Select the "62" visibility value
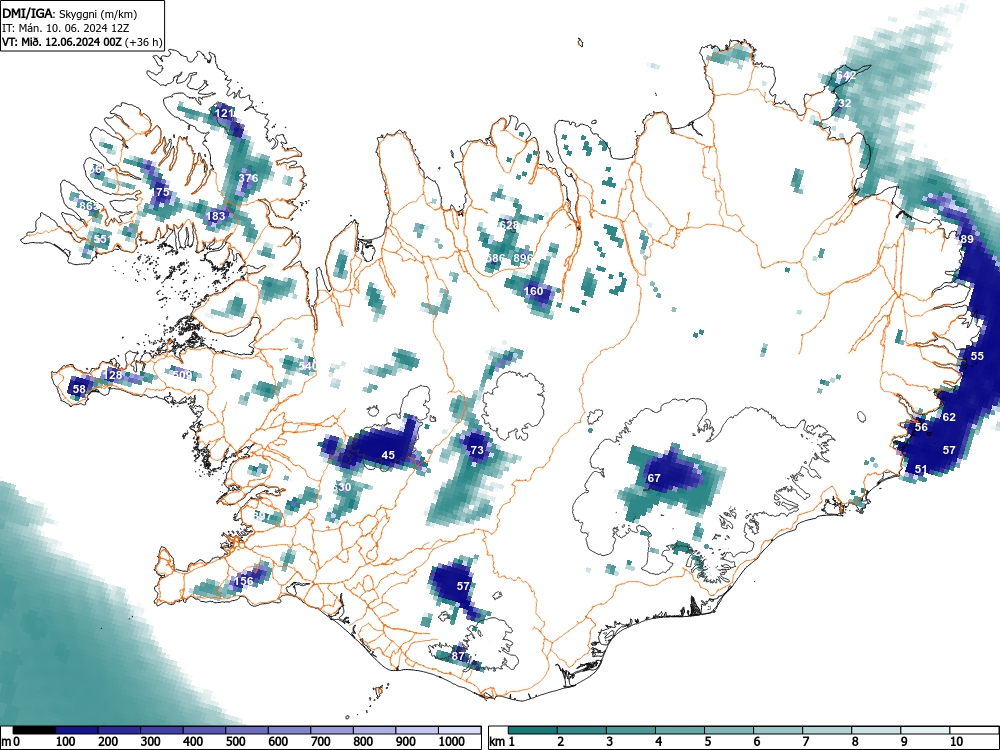 [x=949, y=417]
